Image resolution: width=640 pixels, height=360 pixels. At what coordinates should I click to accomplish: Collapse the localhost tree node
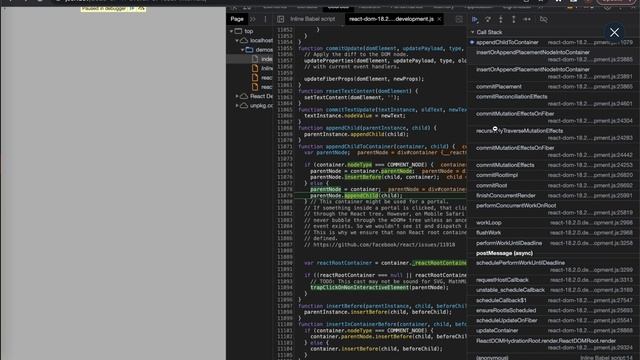[x=237, y=40]
